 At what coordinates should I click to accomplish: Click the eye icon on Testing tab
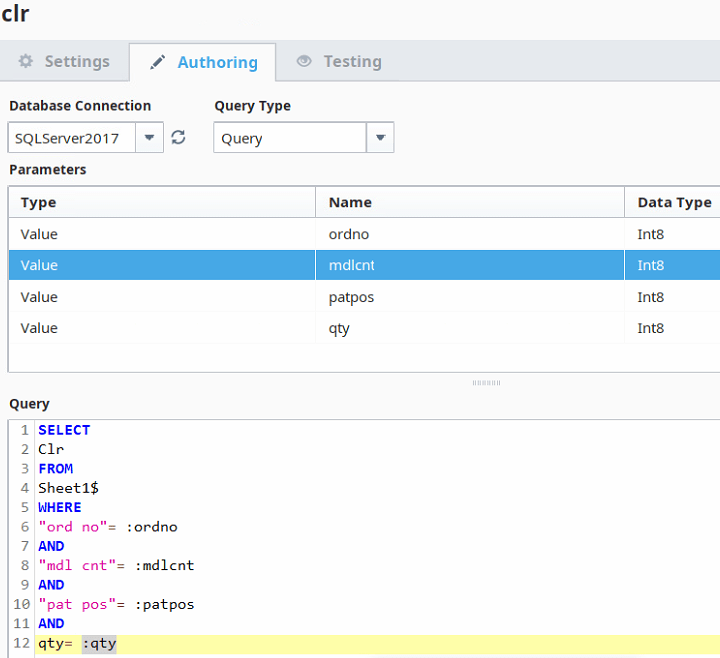tap(304, 61)
